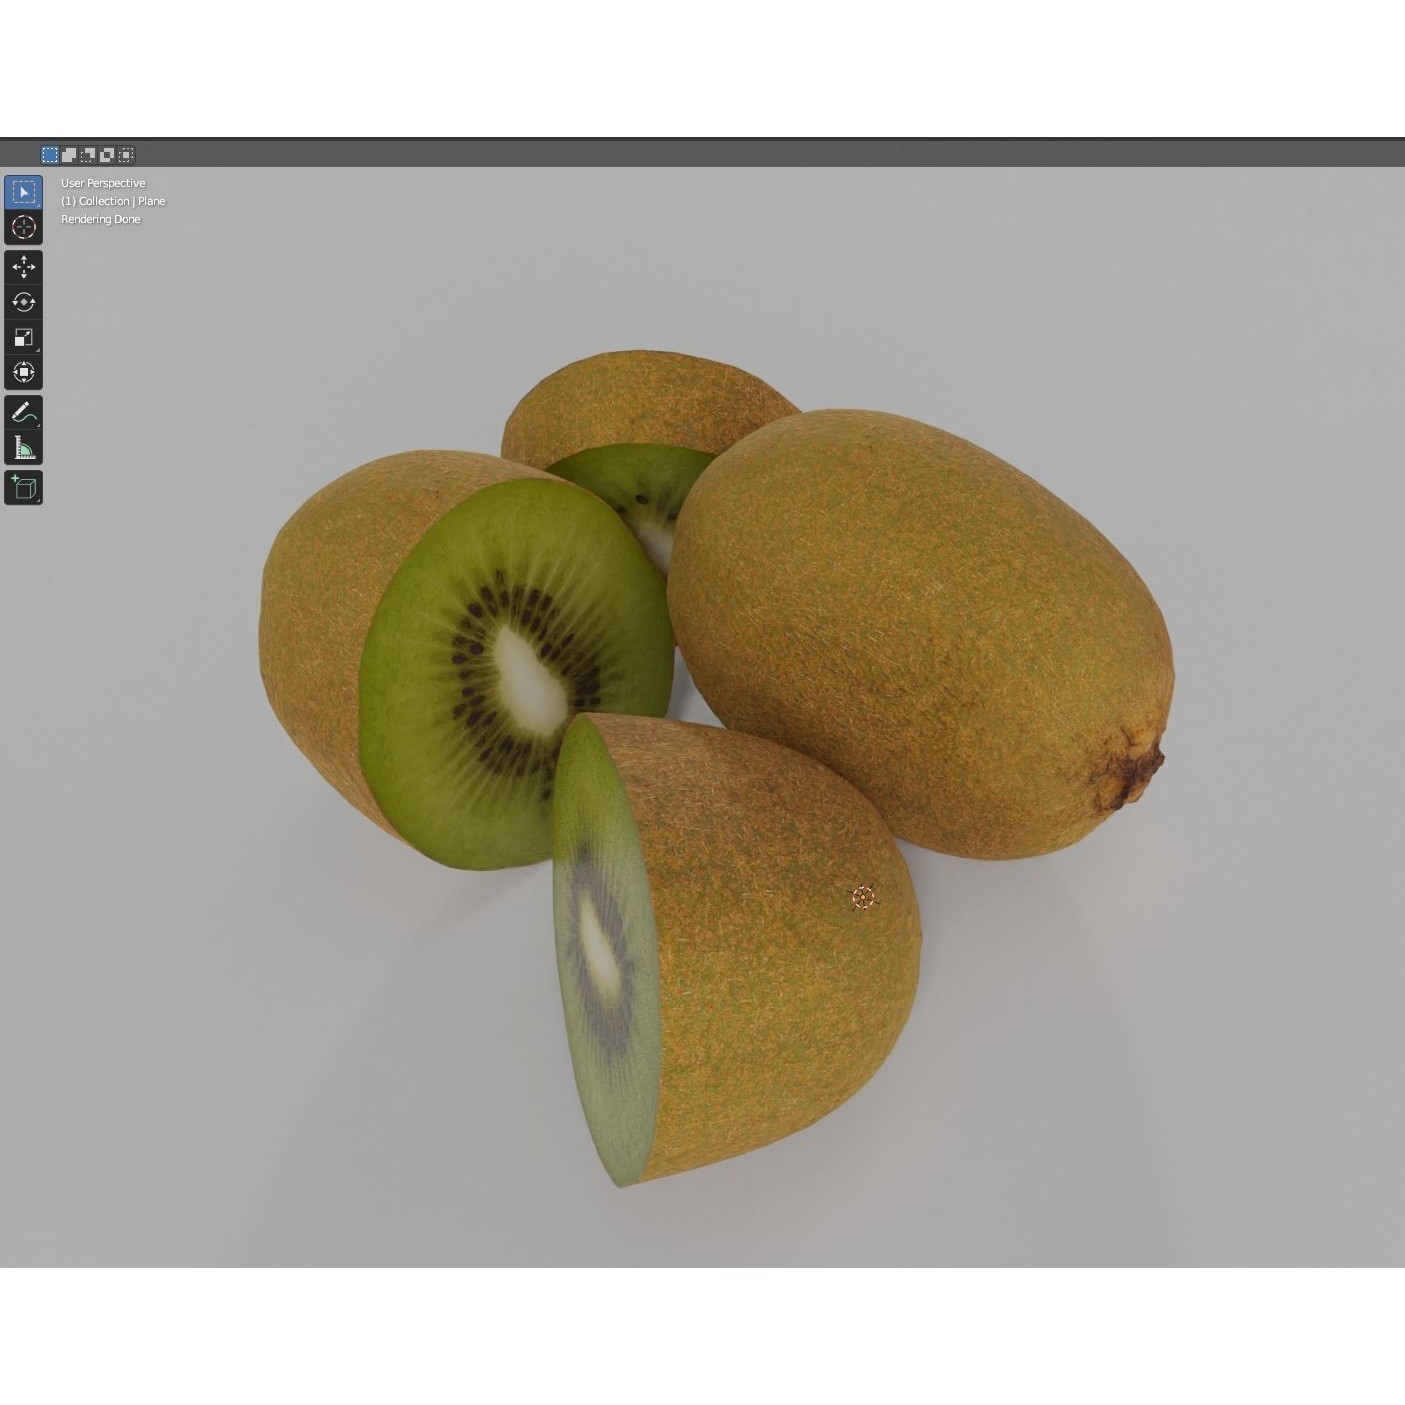Click the 3D cursor gizmo in the viewport
Screen dimensions: 1405x1405
(863, 897)
